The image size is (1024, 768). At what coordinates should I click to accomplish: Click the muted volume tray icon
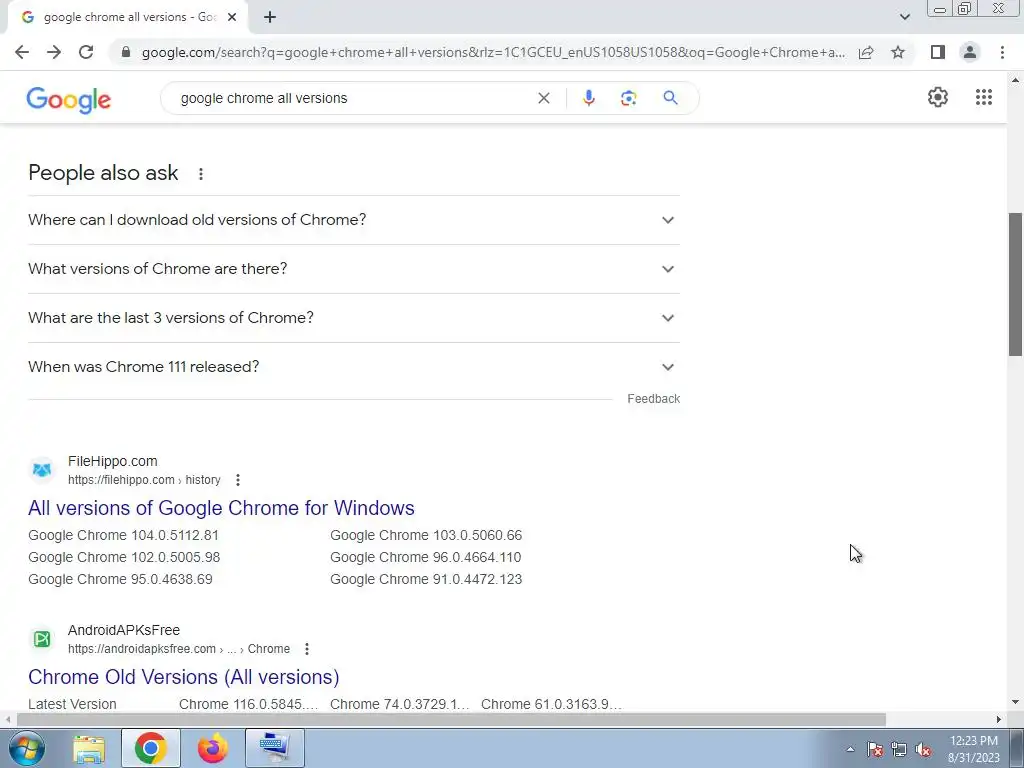coord(923,750)
